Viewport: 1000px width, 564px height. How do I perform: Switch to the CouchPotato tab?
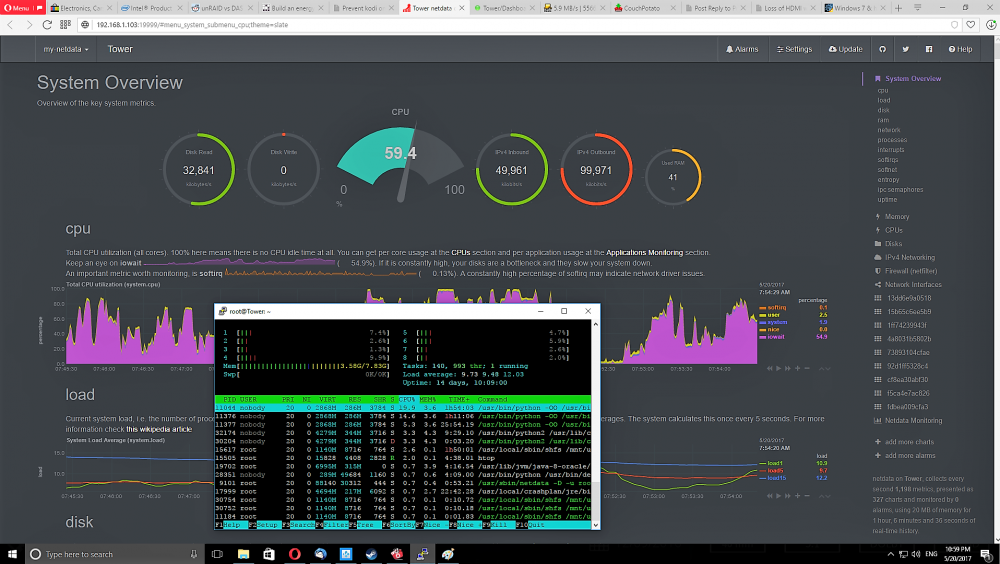click(643, 8)
